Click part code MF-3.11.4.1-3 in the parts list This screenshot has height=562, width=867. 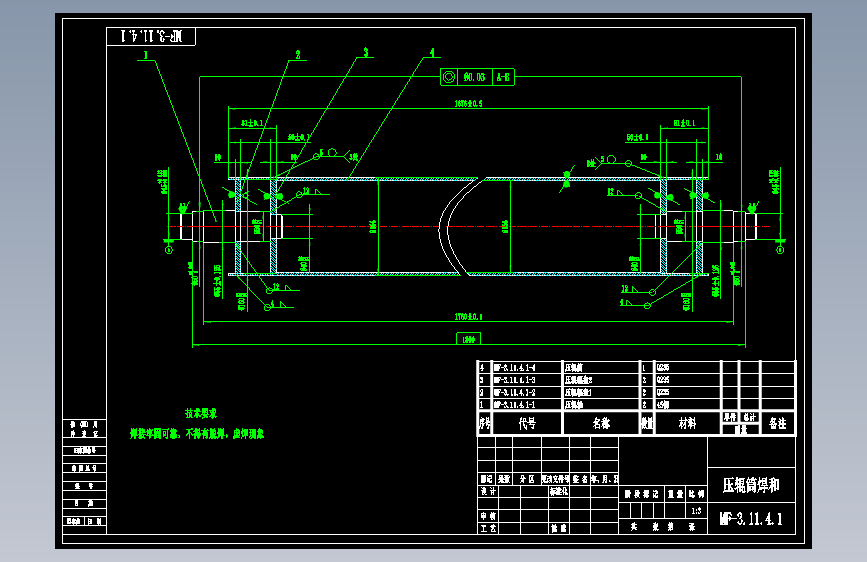(514, 380)
